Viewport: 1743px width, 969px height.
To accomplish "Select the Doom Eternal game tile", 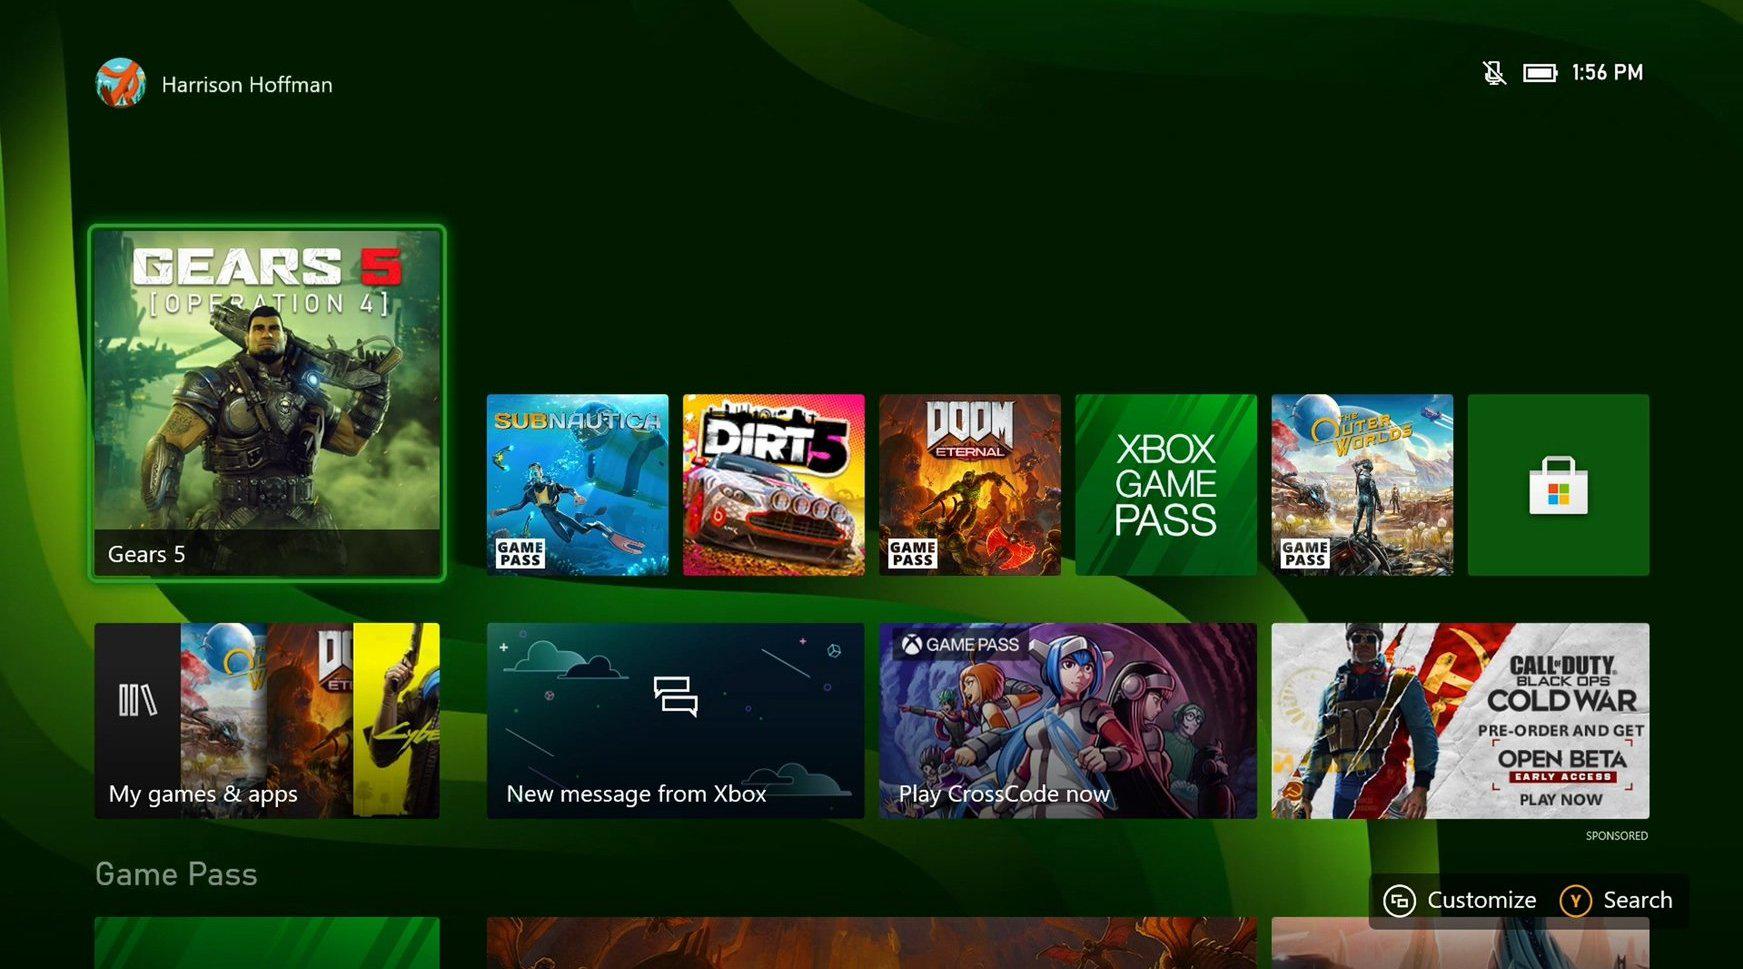I will coord(969,485).
